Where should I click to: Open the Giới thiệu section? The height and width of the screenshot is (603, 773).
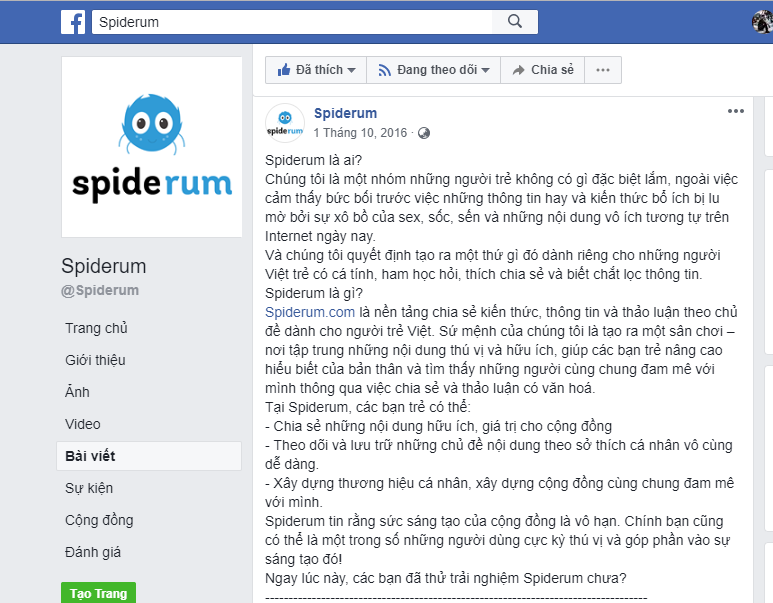(x=95, y=360)
